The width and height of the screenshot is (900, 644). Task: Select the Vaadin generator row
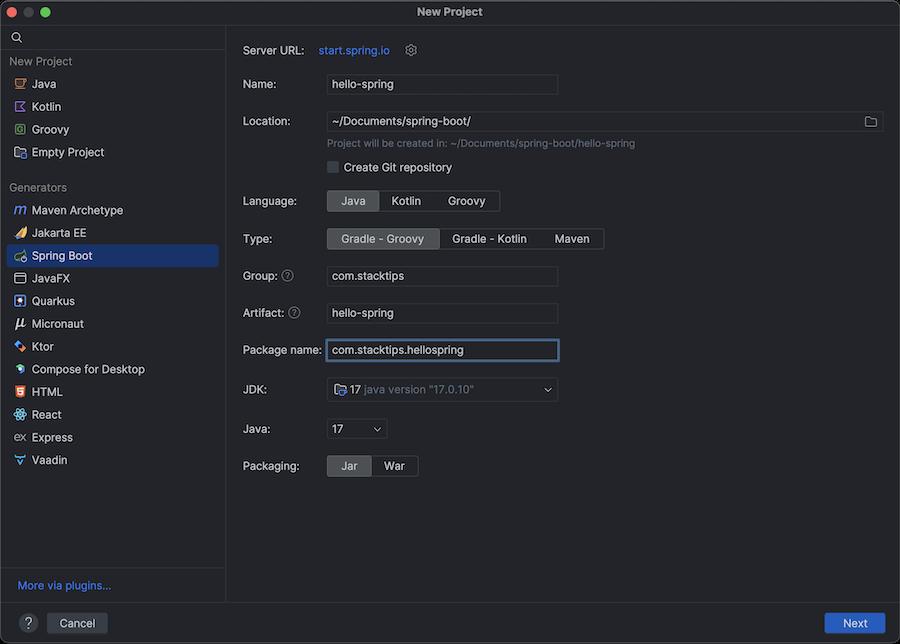click(112, 460)
